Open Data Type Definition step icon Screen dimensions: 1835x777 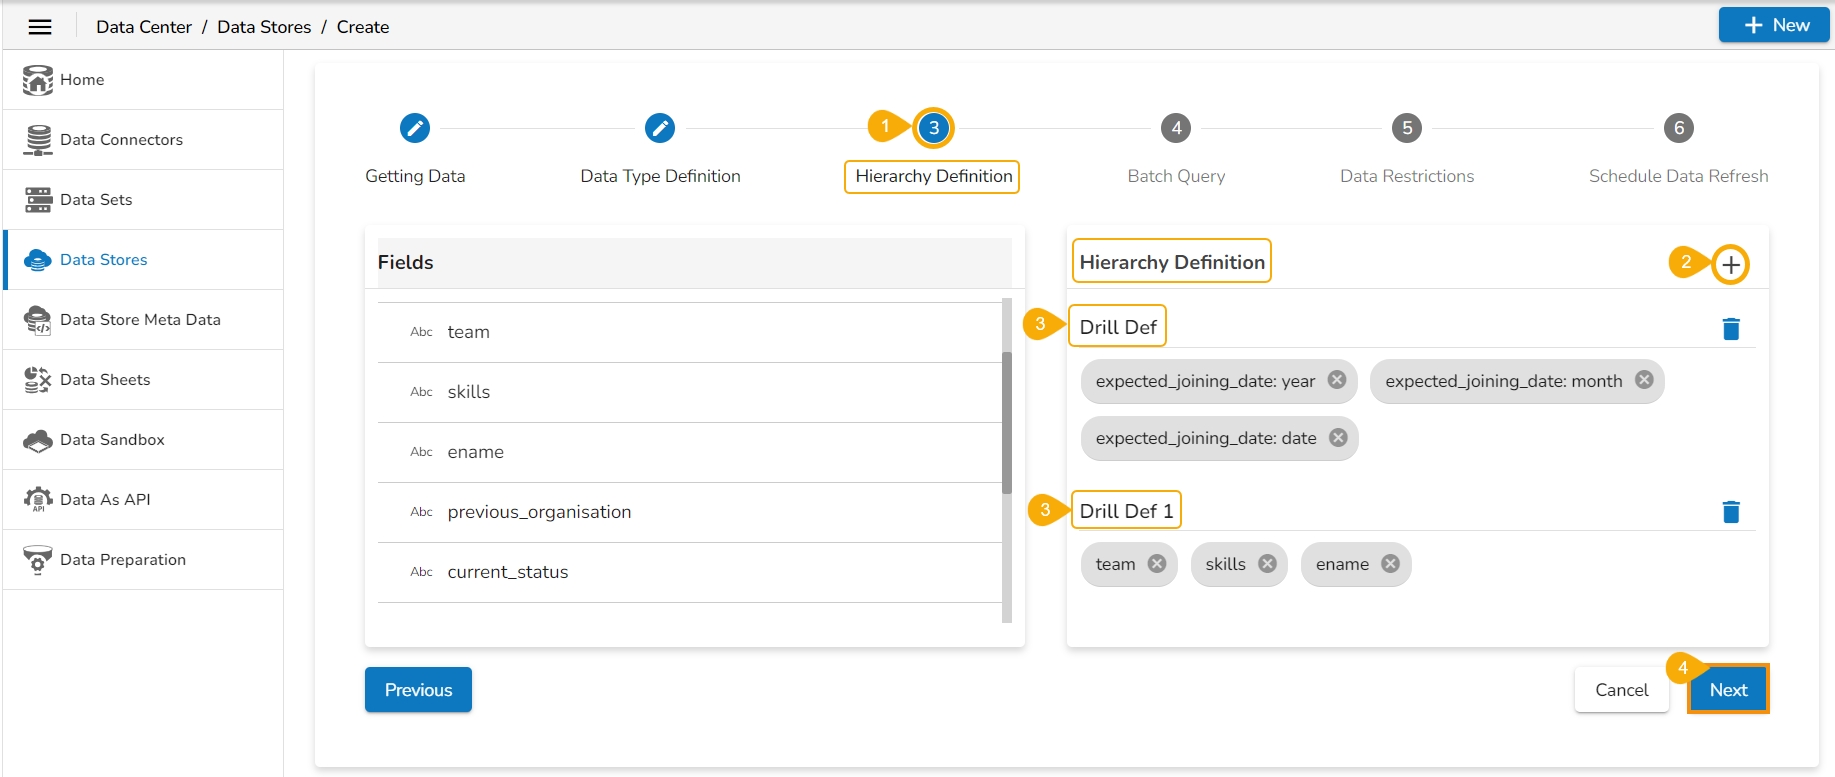point(660,128)
